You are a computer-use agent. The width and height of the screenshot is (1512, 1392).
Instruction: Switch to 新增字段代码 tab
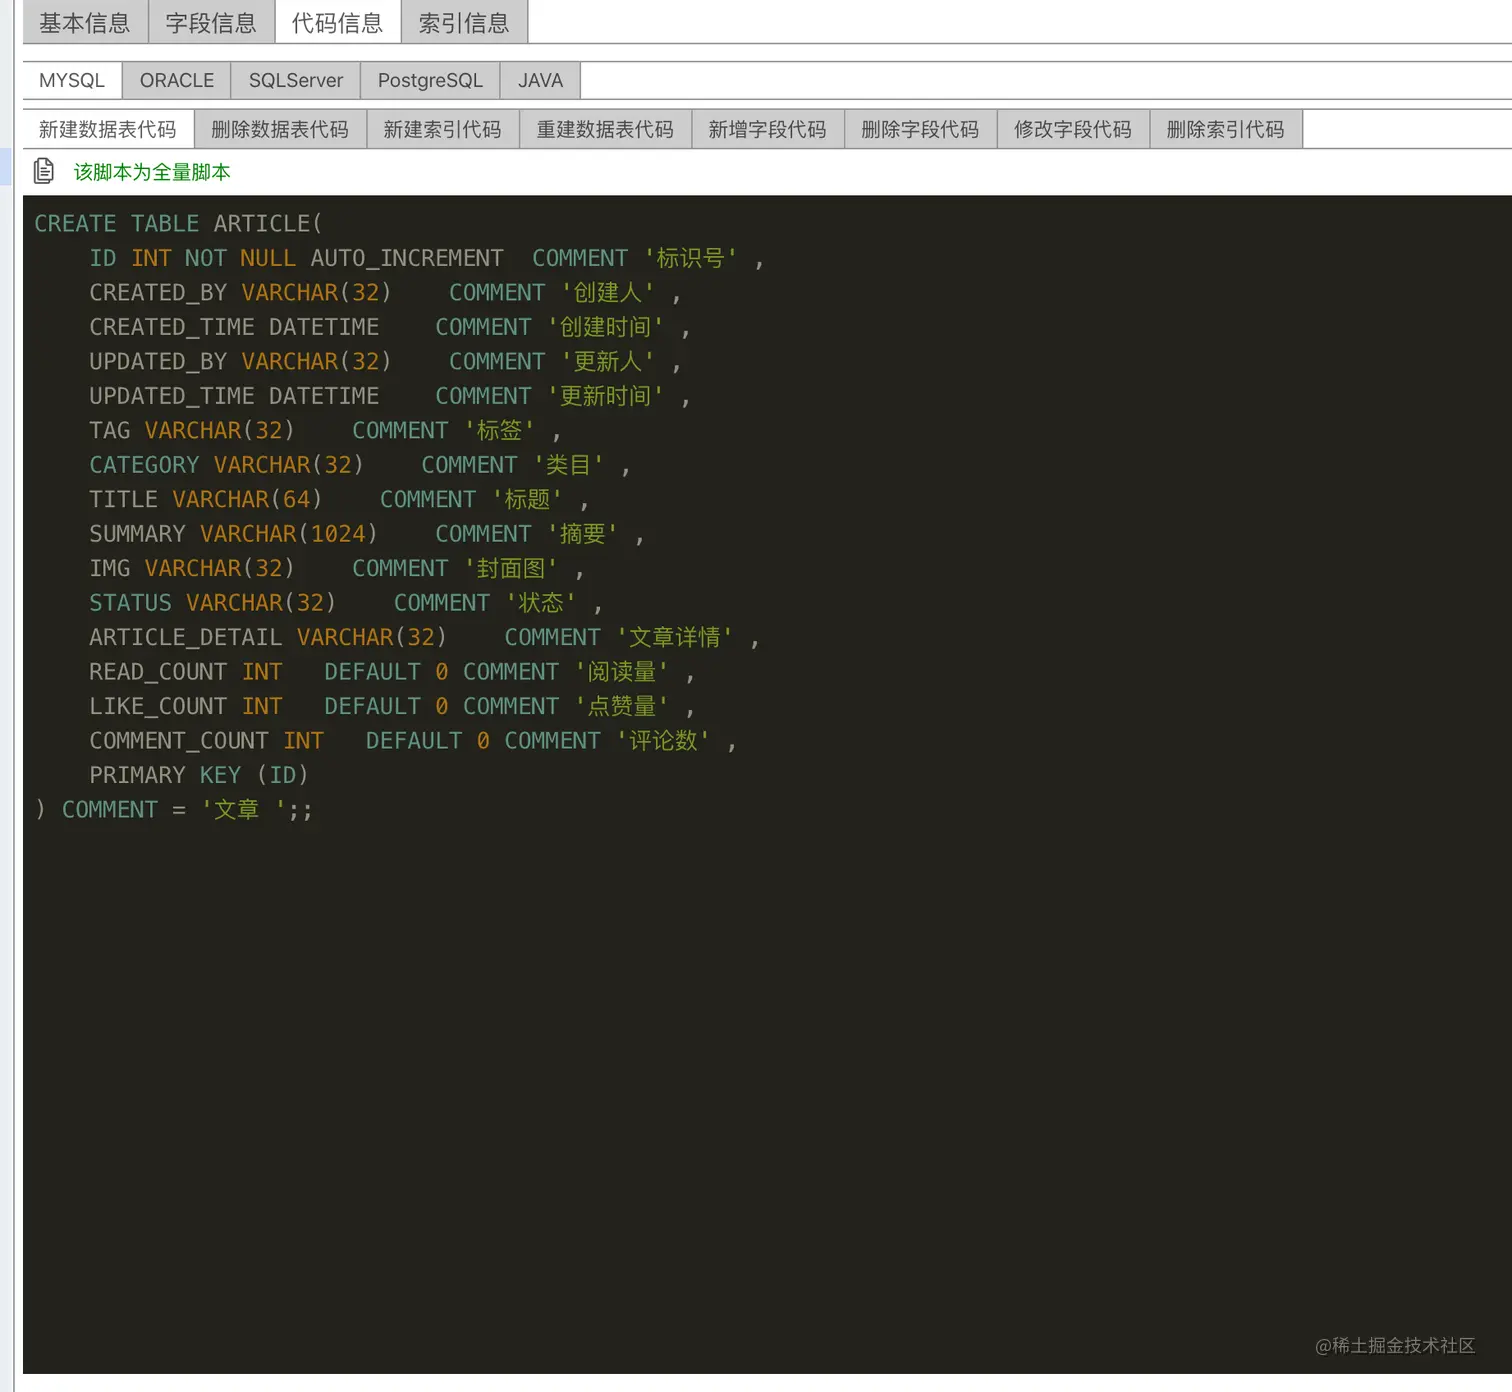(x=768, y=129)
